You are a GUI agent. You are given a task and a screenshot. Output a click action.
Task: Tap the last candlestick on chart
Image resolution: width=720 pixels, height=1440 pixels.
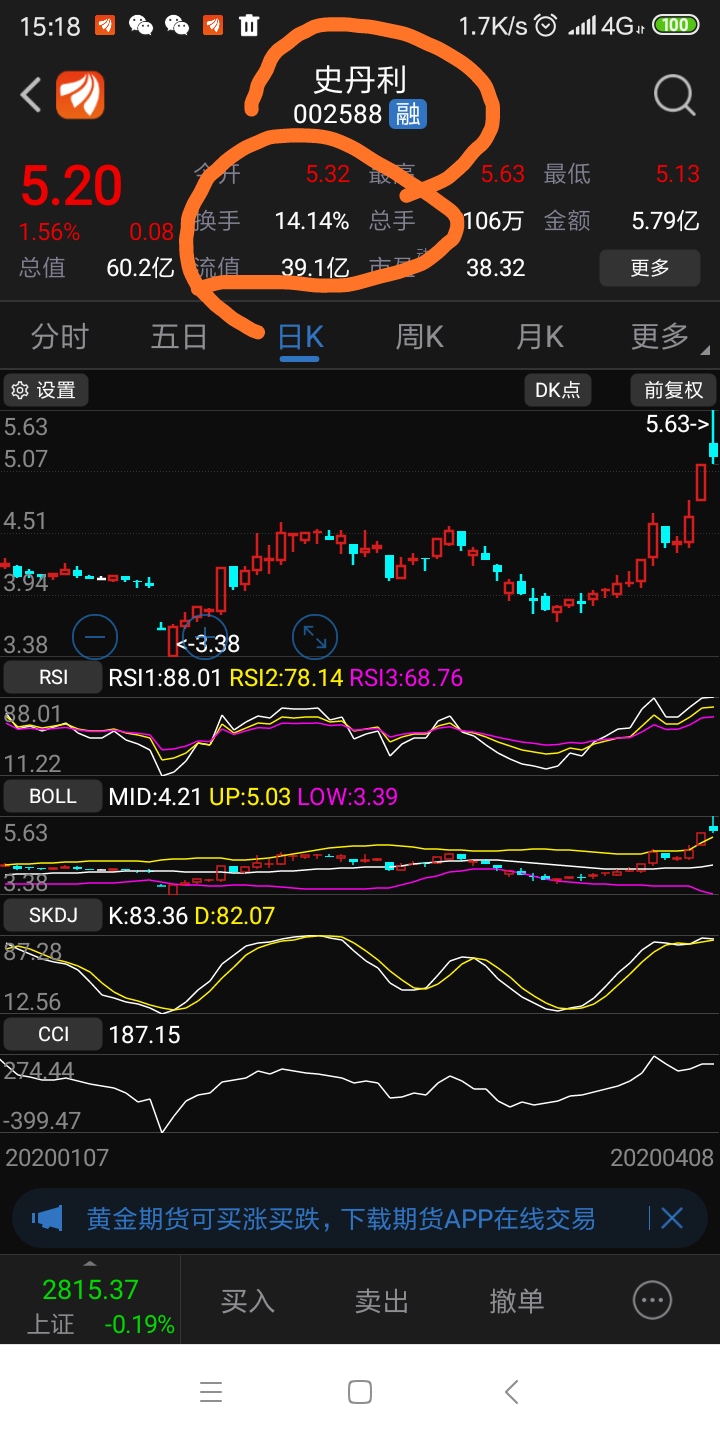714,438
